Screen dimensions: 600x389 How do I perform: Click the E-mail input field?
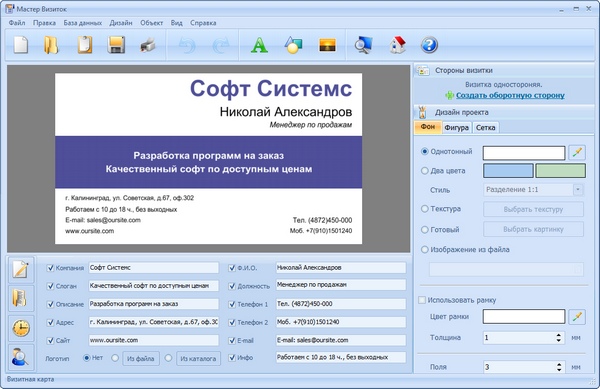(x=341, y=340)
